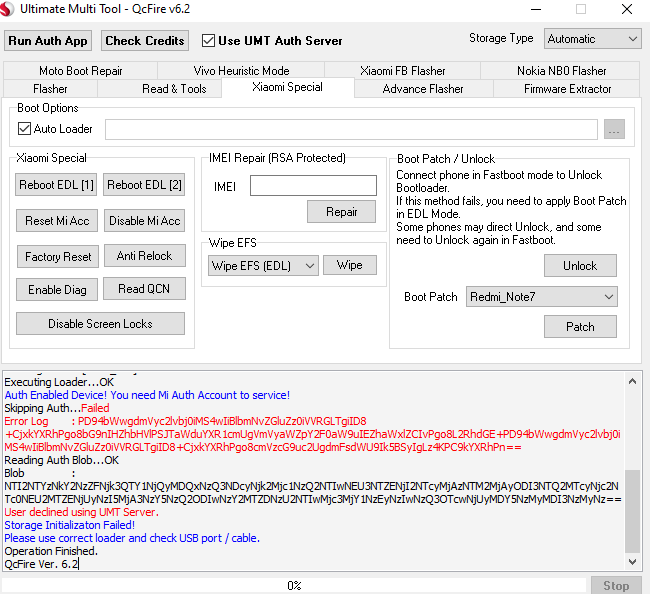Click the log vertical scrollbar thumb
This screenshot has height=594, width=650.
click(x=632, y=511)
